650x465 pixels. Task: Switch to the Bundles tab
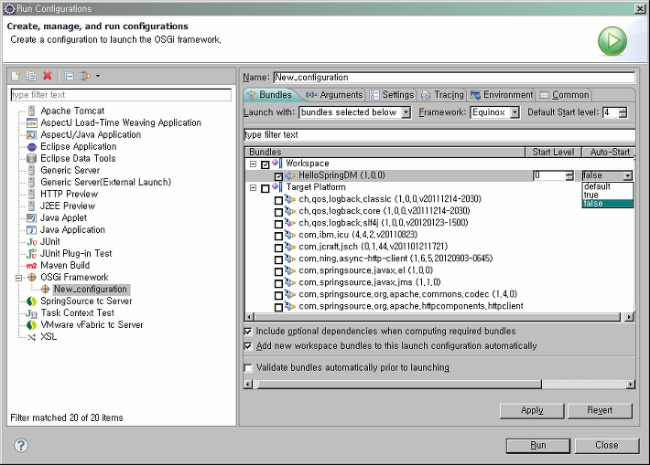(x=269, y=95)
